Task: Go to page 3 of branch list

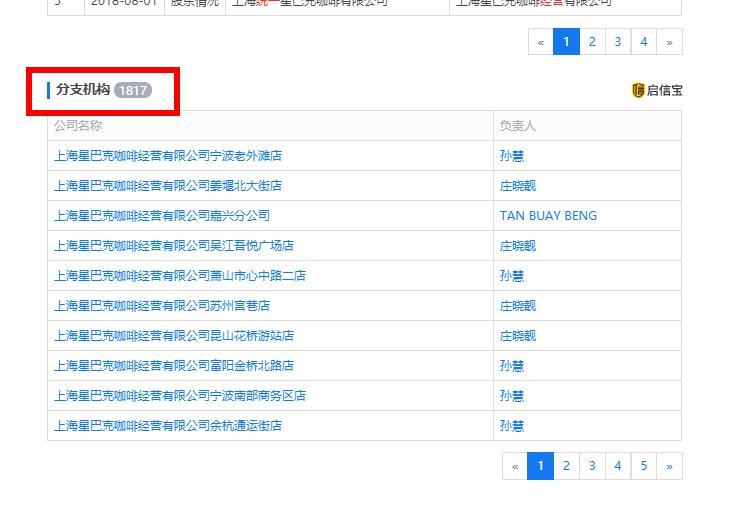Action: tap(592, 466)
